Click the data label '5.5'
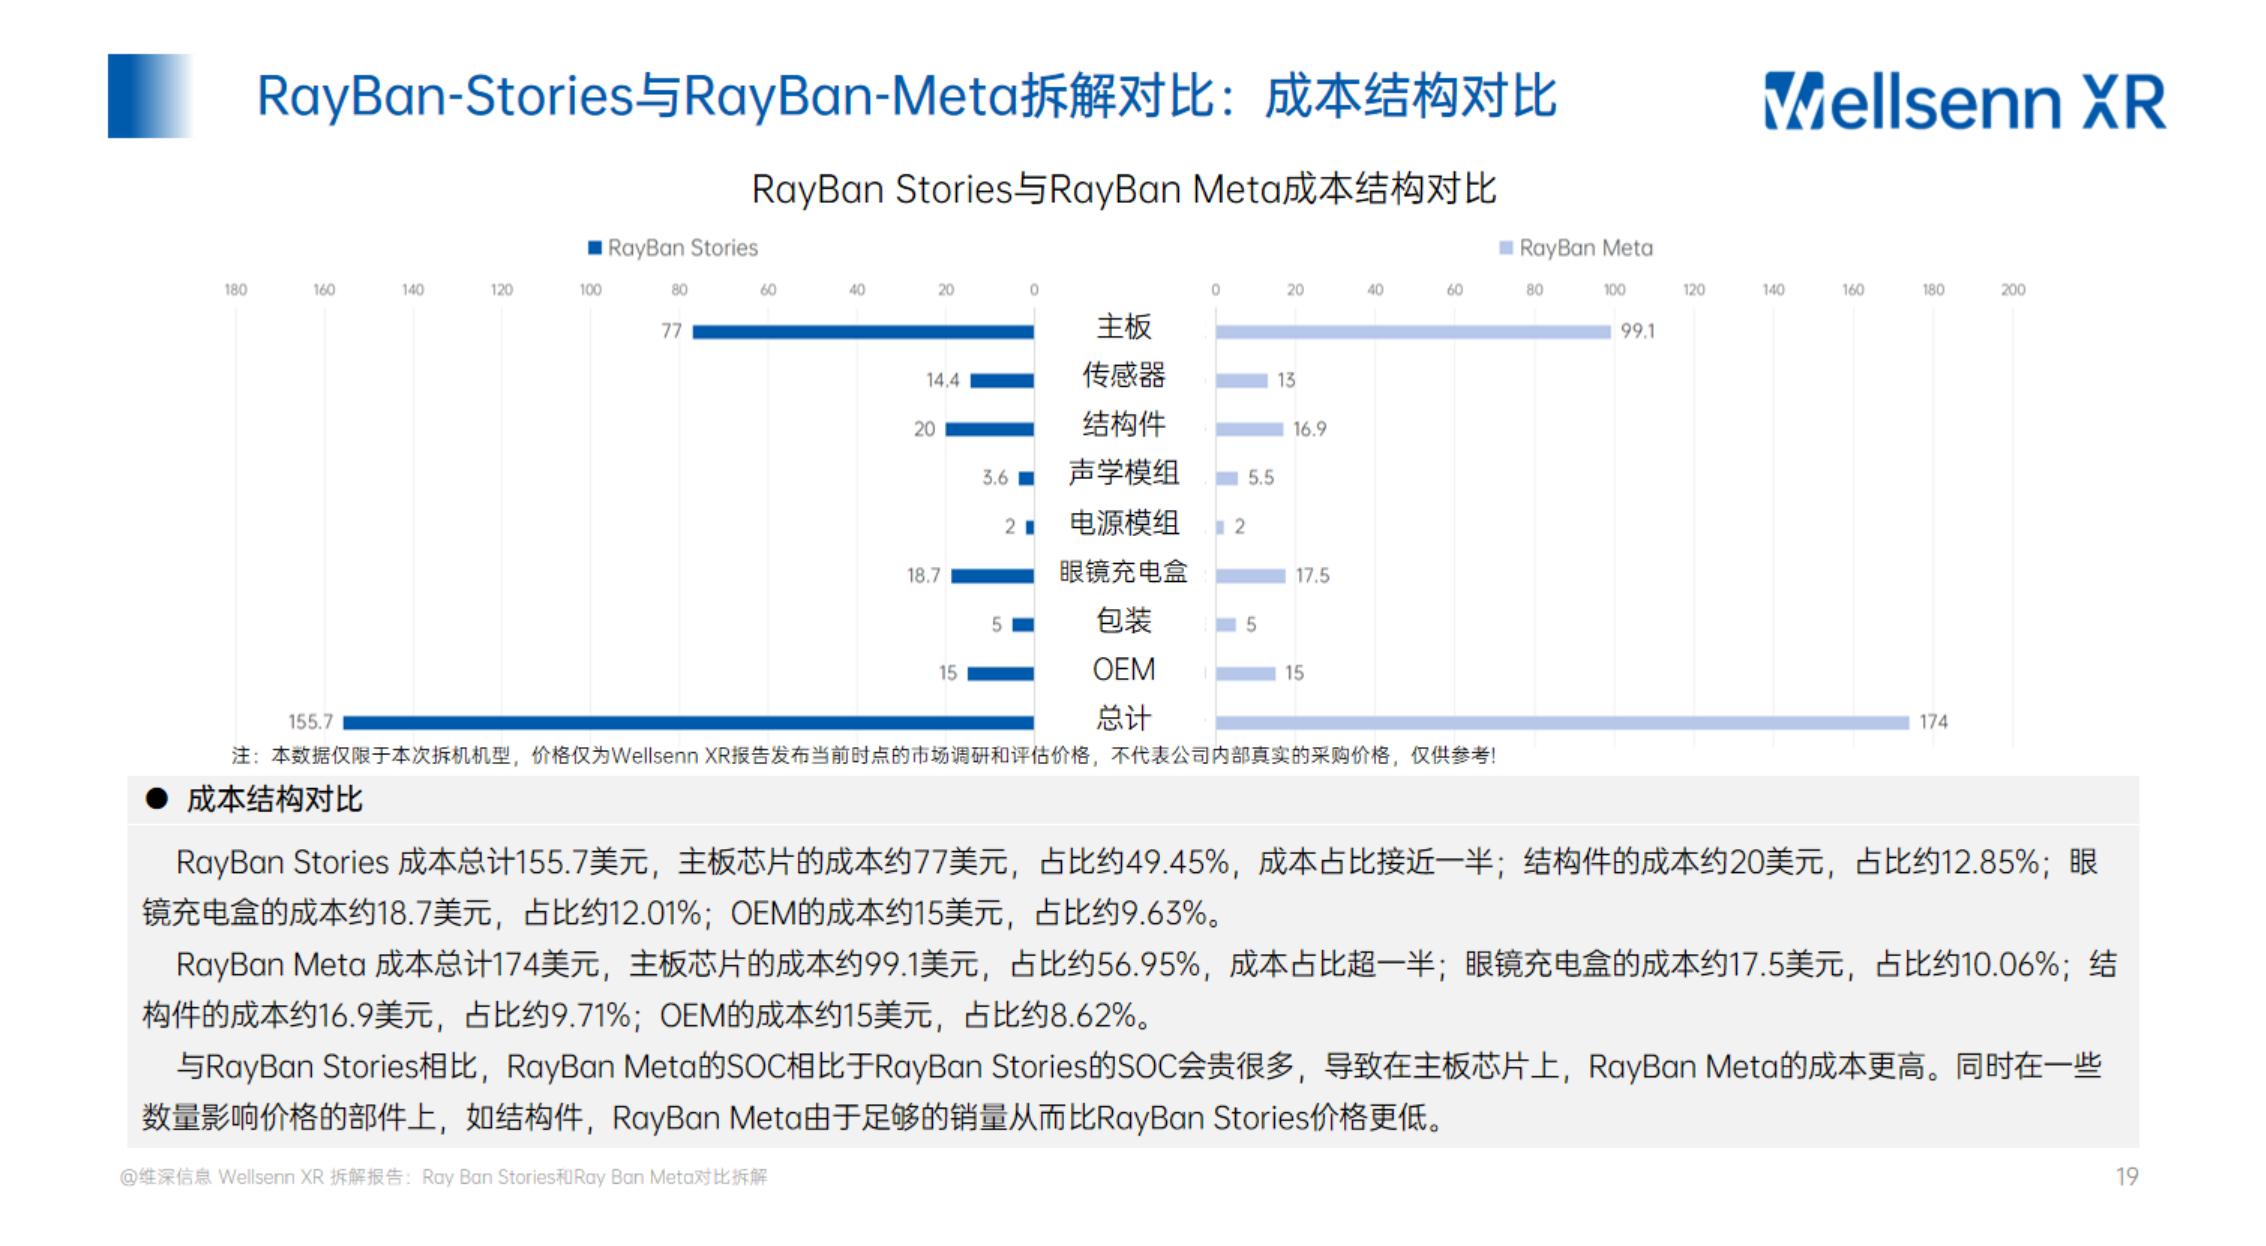Image resolution: width=2266 pixels, height=1246 pixels. (1261, 478)
